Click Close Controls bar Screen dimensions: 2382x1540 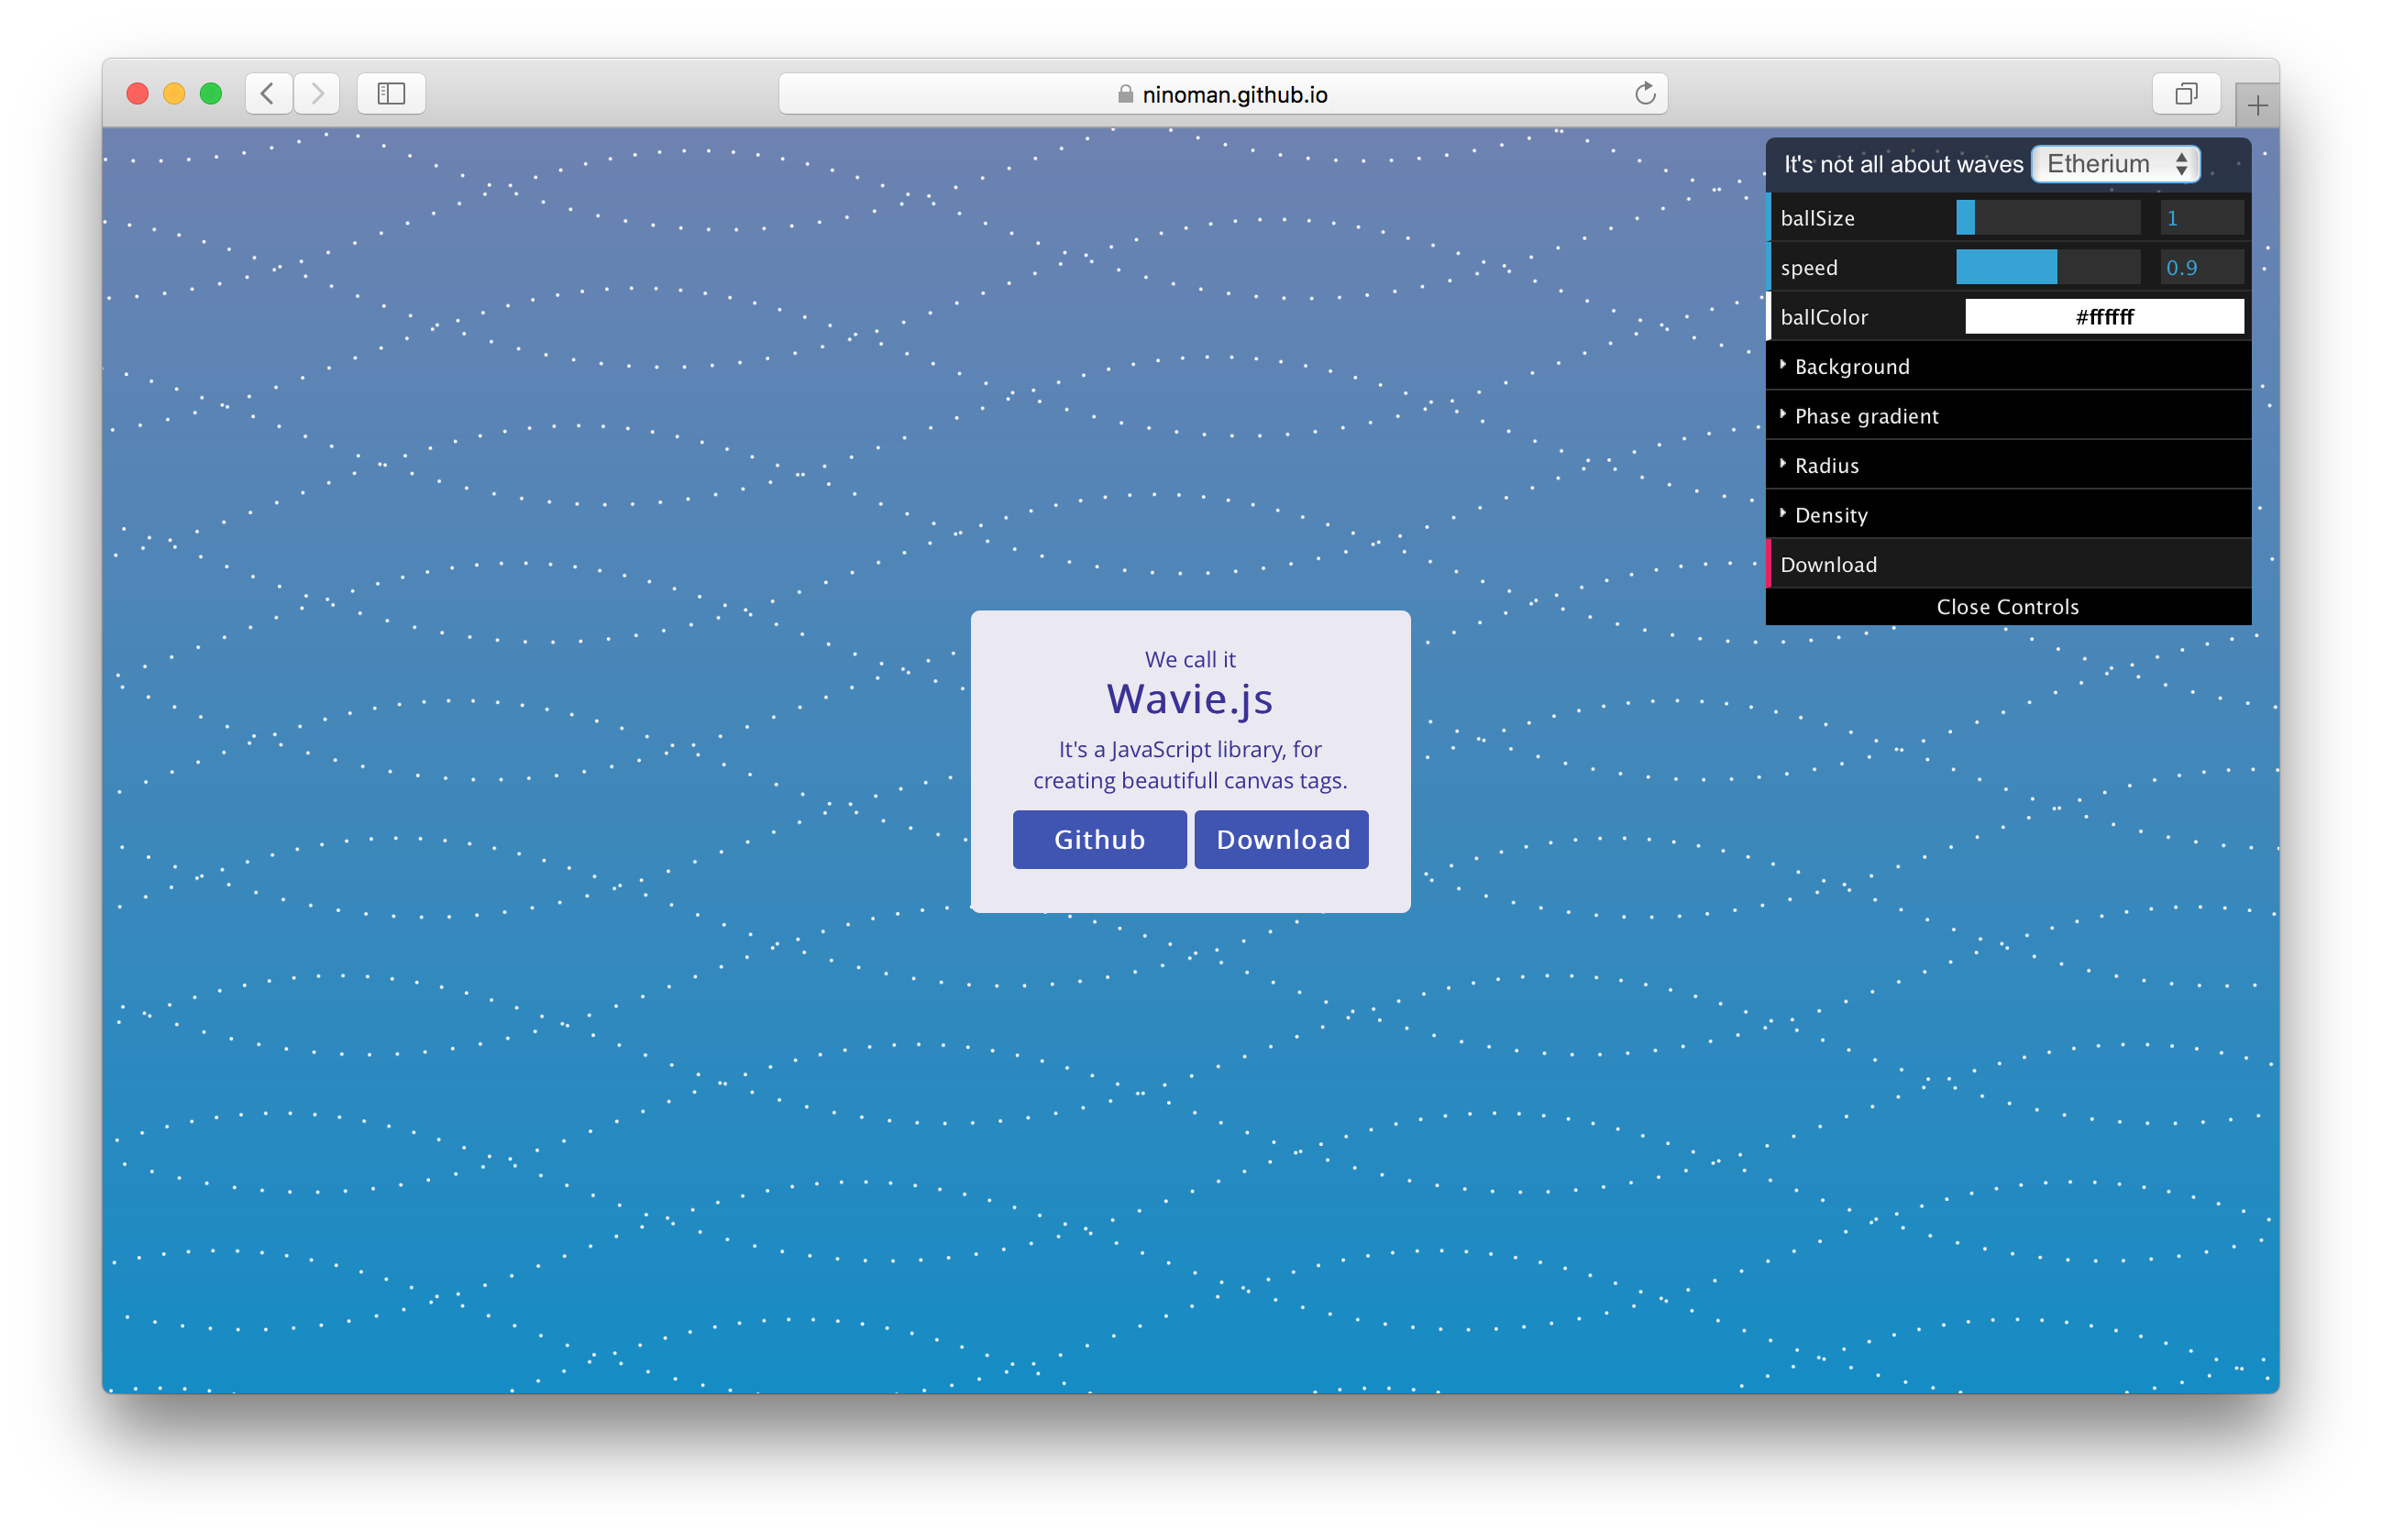(2007, 607)
